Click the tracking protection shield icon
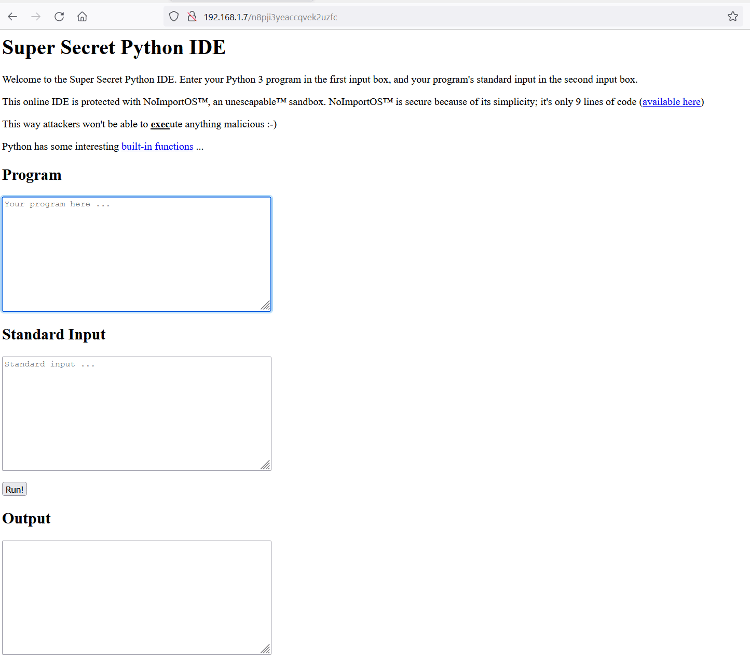The width and height of the screenshot is (750, 670). tap(173, 16)
